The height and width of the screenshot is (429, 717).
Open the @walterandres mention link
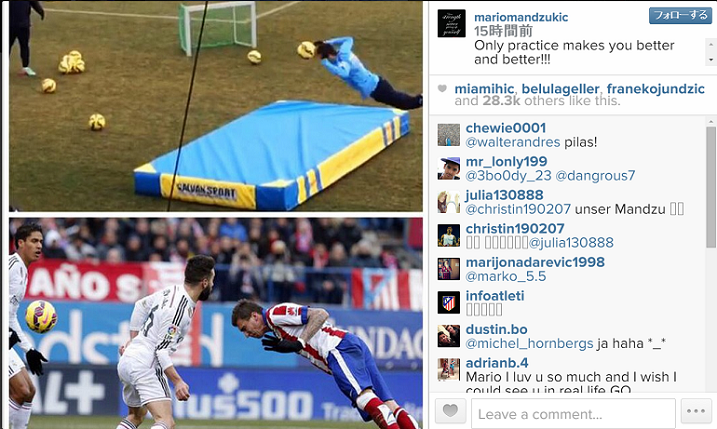pos(513,142)
